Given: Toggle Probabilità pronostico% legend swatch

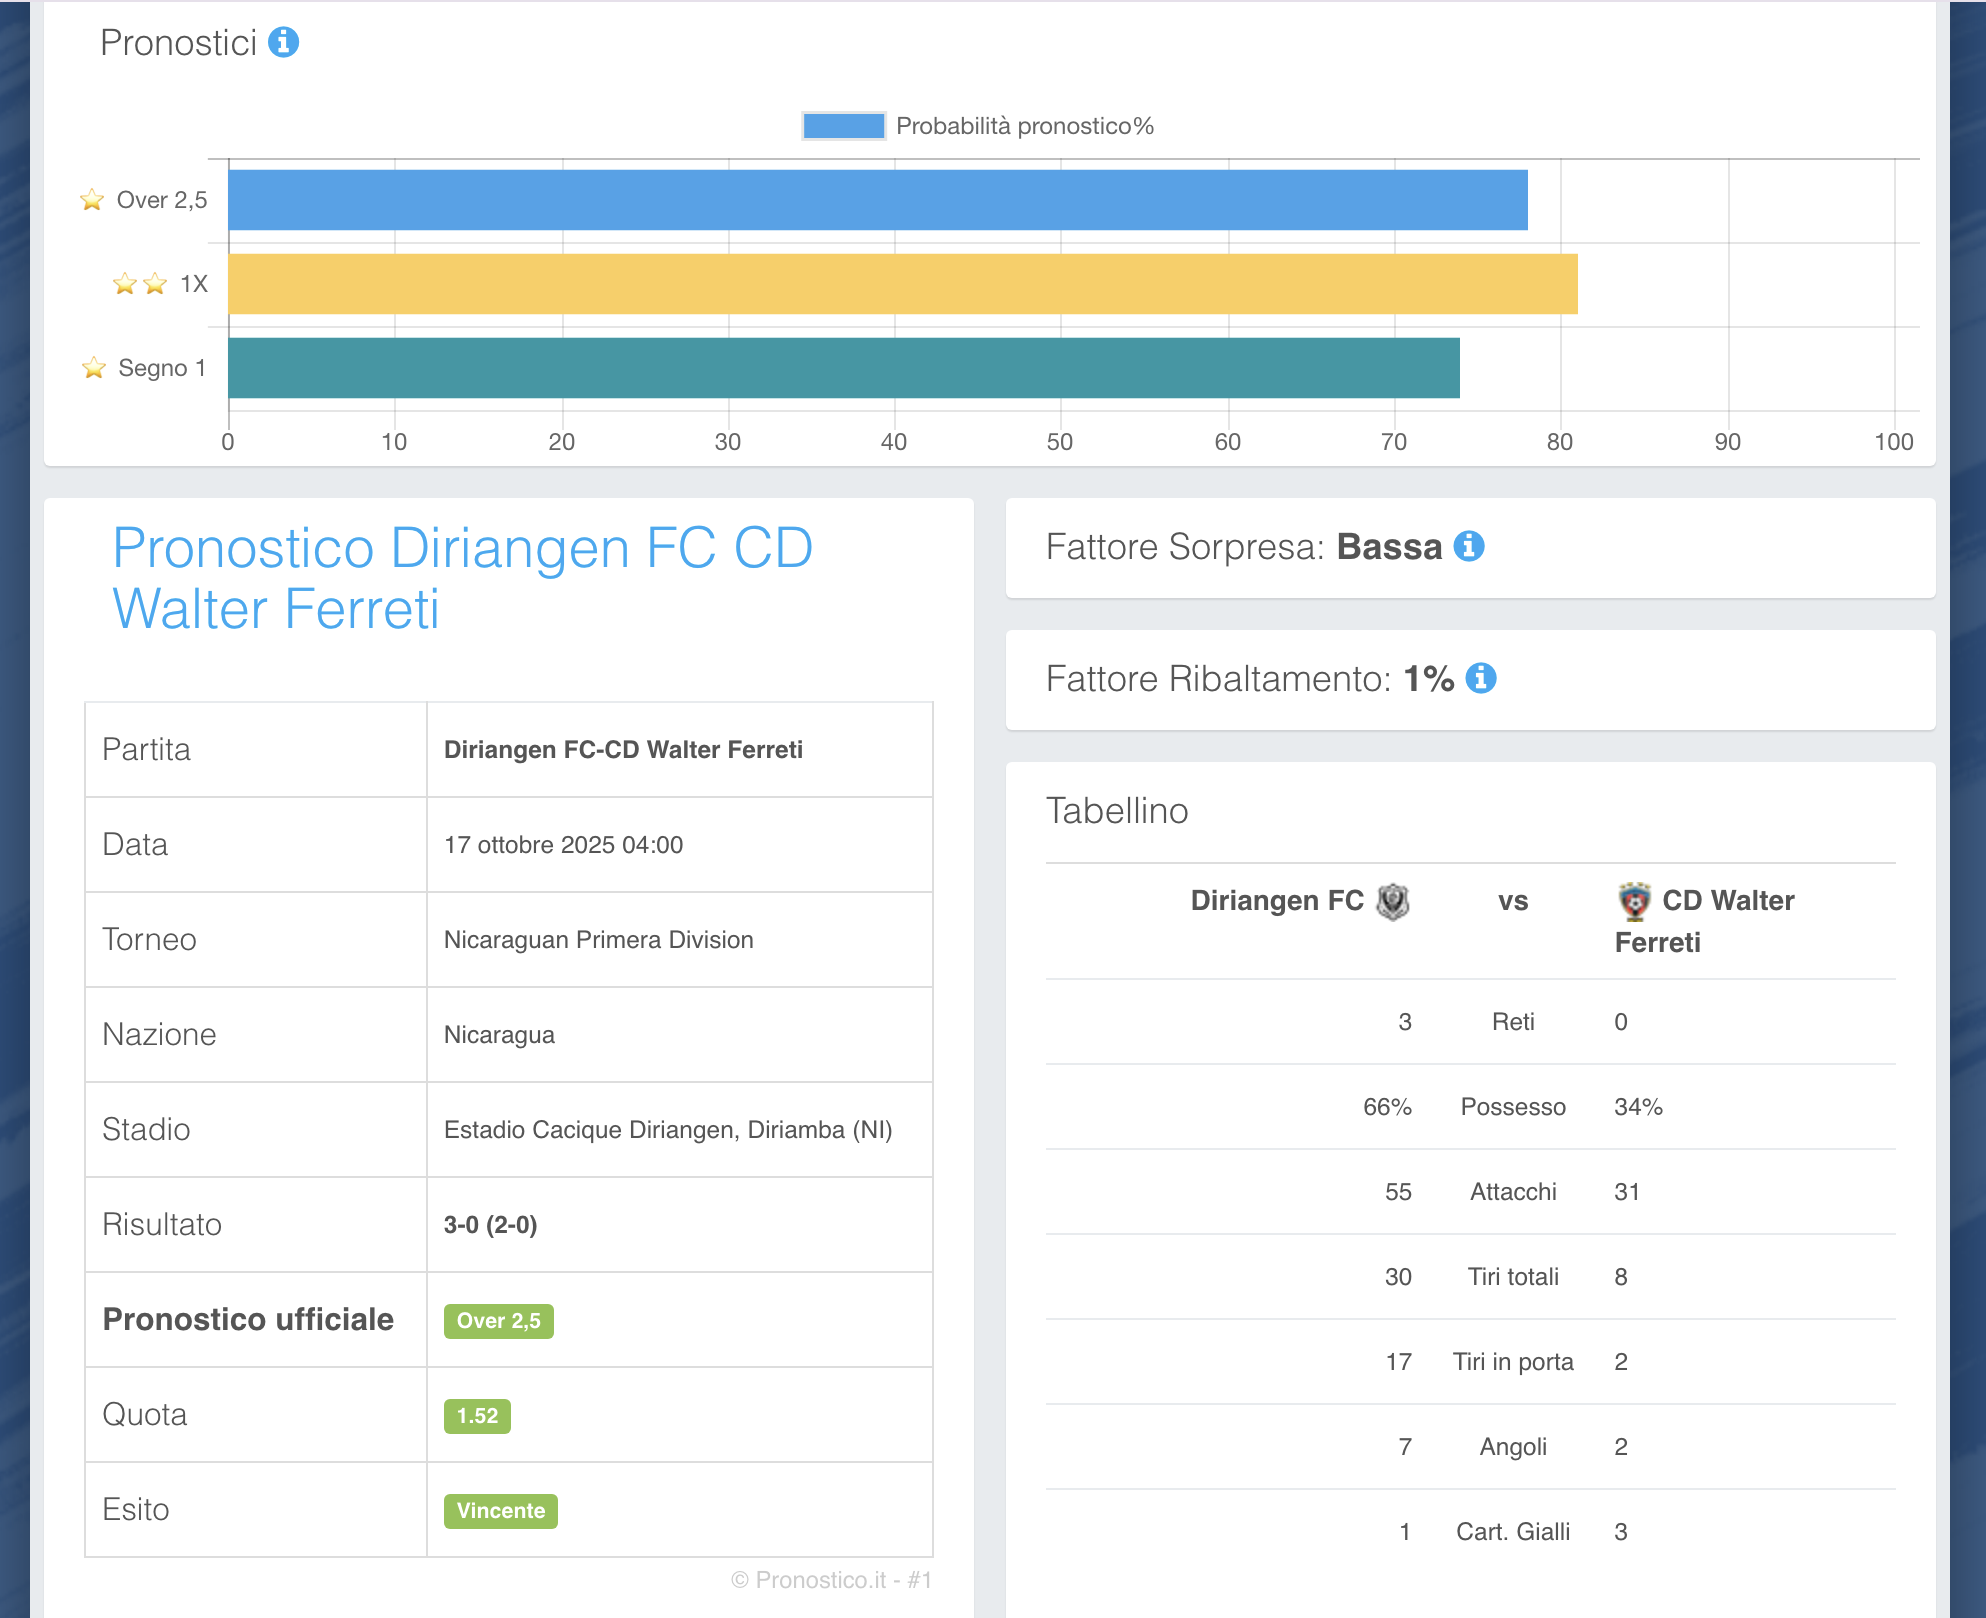Looking at the screenshot, I should coord(843,126).
